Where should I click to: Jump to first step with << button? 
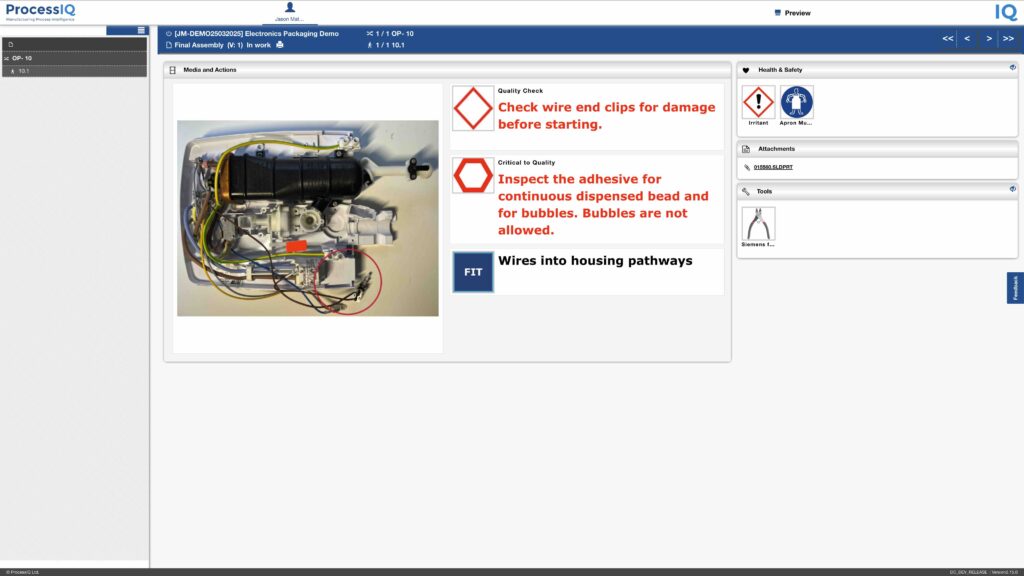[x=948, y=39]
